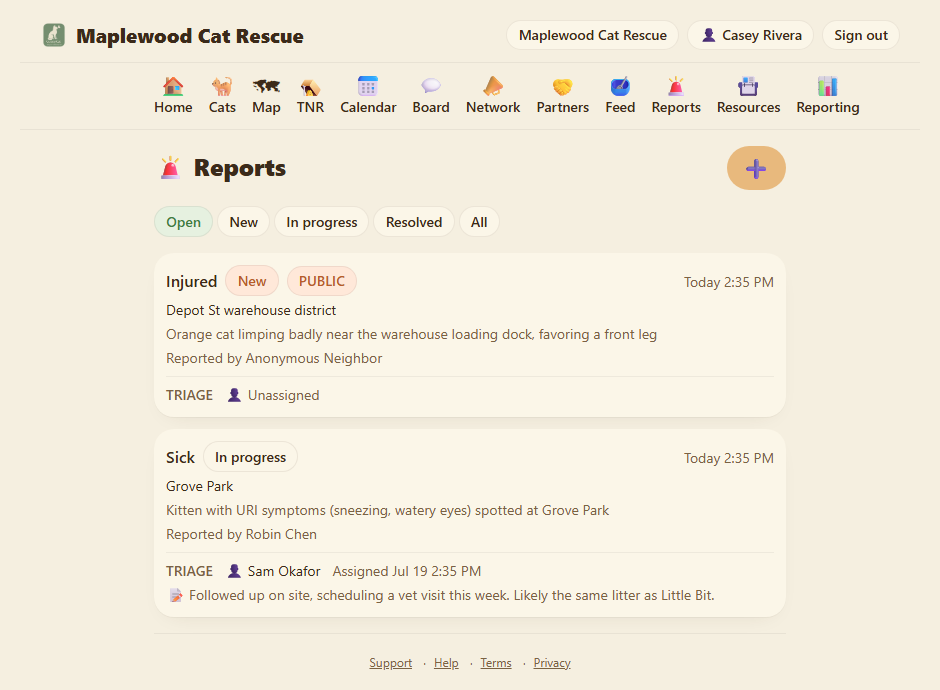The image size is (940, 690).
Task: Open the Cats nav icon
Action: click(222, 87)
